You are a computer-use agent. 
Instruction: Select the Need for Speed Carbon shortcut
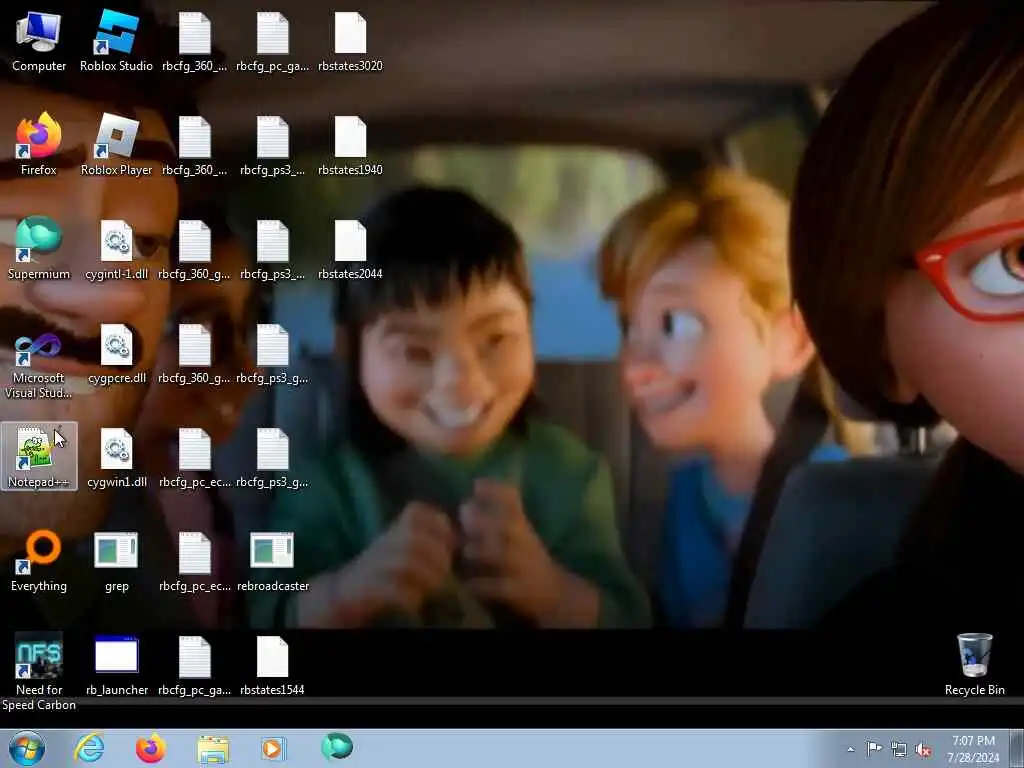coord(39,673)
